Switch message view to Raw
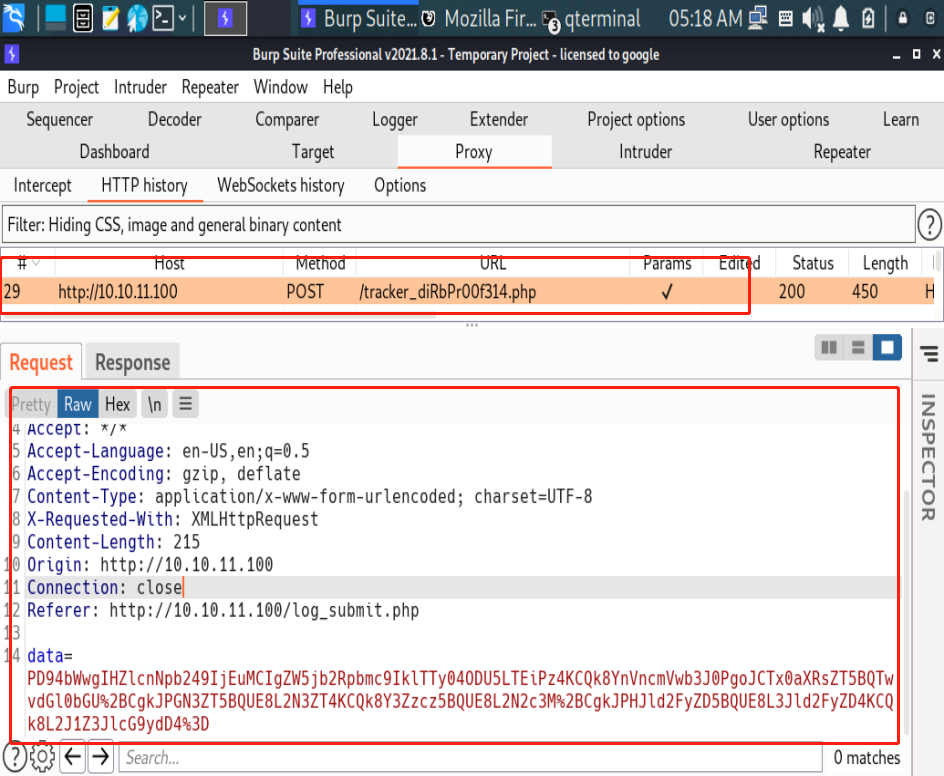 tap(78, 404)
